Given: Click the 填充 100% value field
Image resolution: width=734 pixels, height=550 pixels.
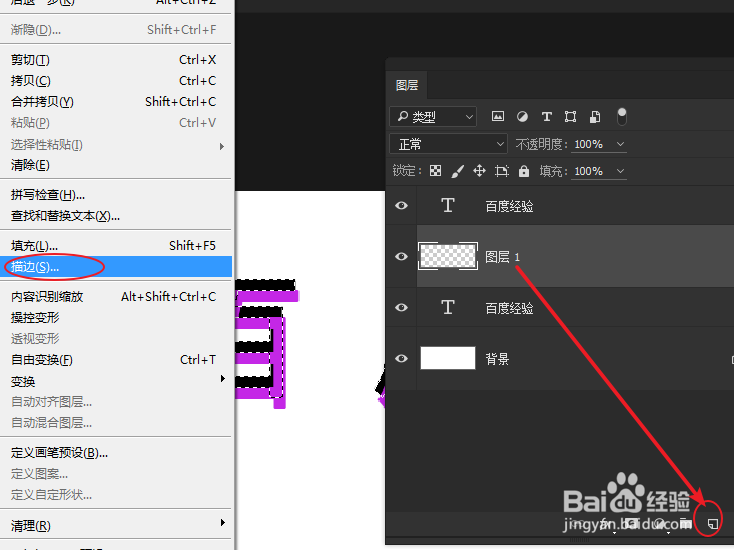Looking at the screenshot, I should pyautogui.click(x=588, y=171).
